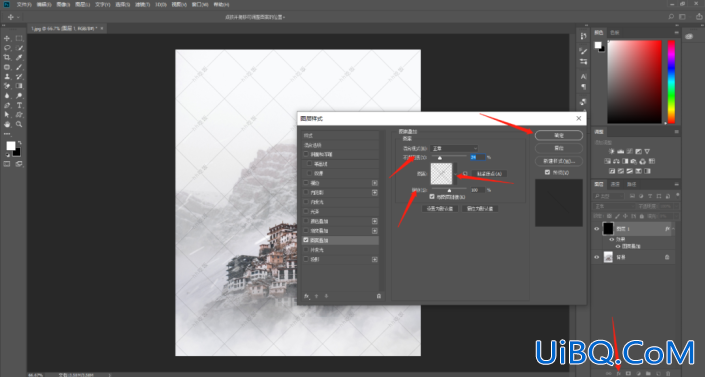Uncheck the Pattern Overlay (图案叠加) checkbox
This screenshot has width=705, height=377.
coord(306,240)
